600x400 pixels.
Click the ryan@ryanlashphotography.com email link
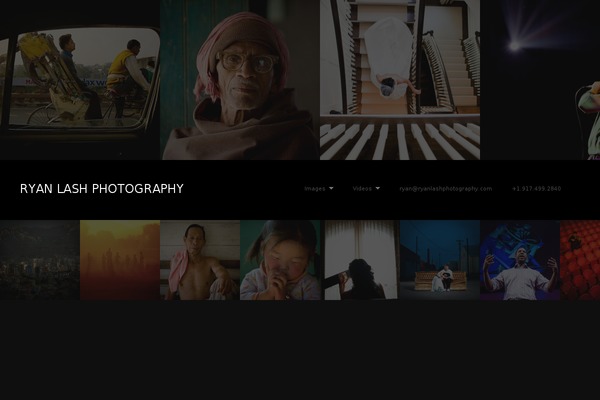[x=446, y=188]
